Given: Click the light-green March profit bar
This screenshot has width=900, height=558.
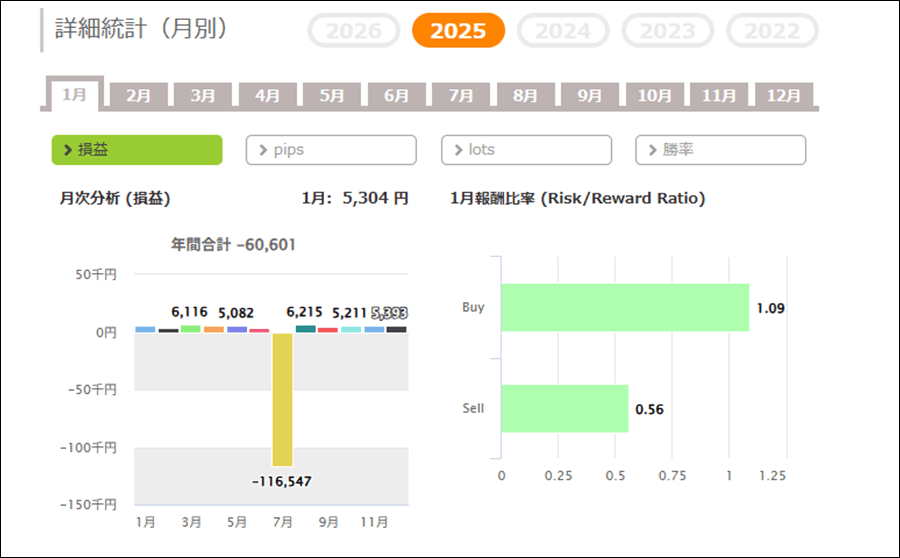Looking at the screenshot, I should tap(190, 328).
